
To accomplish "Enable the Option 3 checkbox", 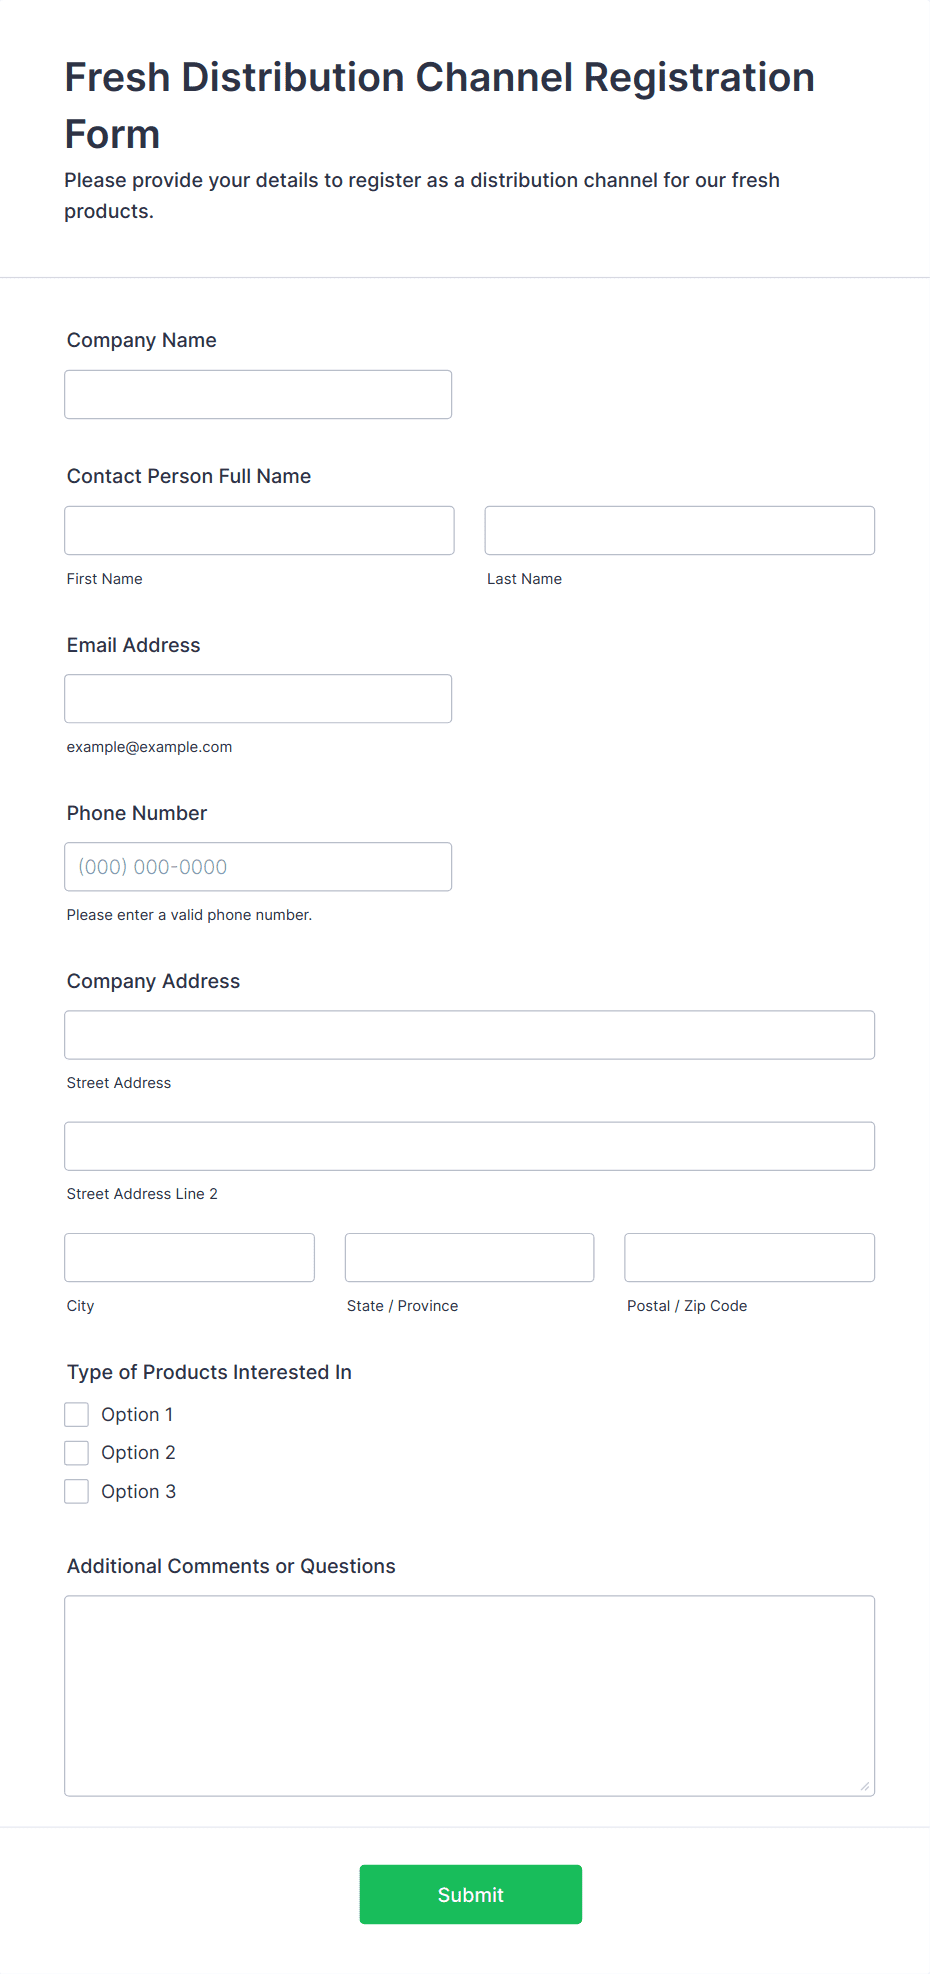I will 77,1491.
